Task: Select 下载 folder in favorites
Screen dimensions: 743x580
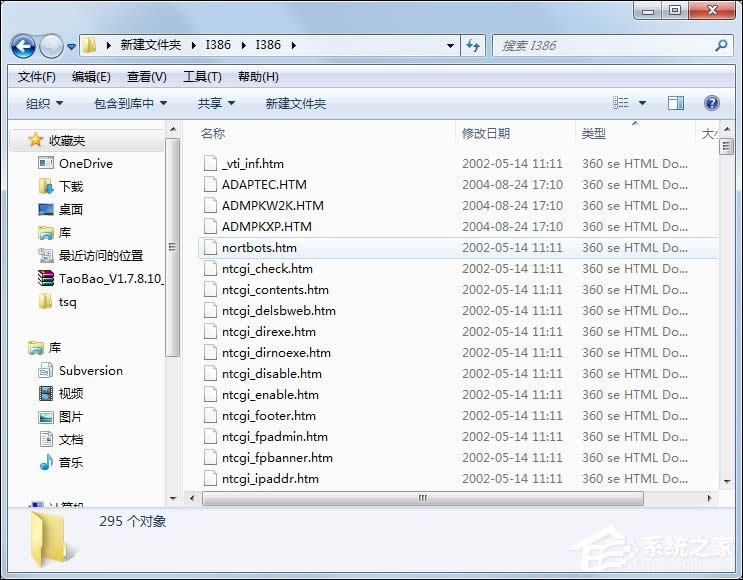Action: [61, 186]
